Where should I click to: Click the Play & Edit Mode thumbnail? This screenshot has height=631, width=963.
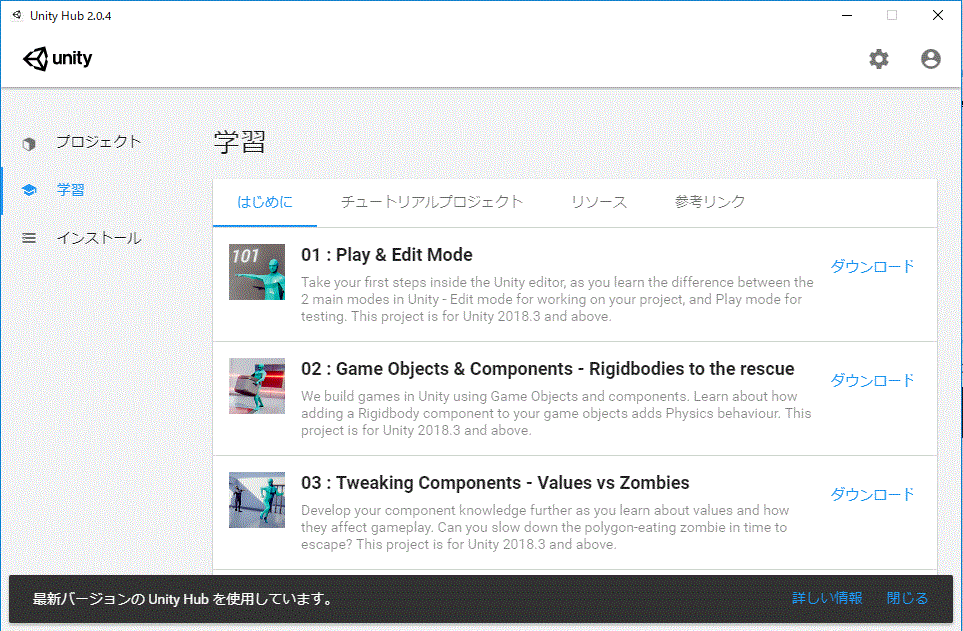point(257,272)
